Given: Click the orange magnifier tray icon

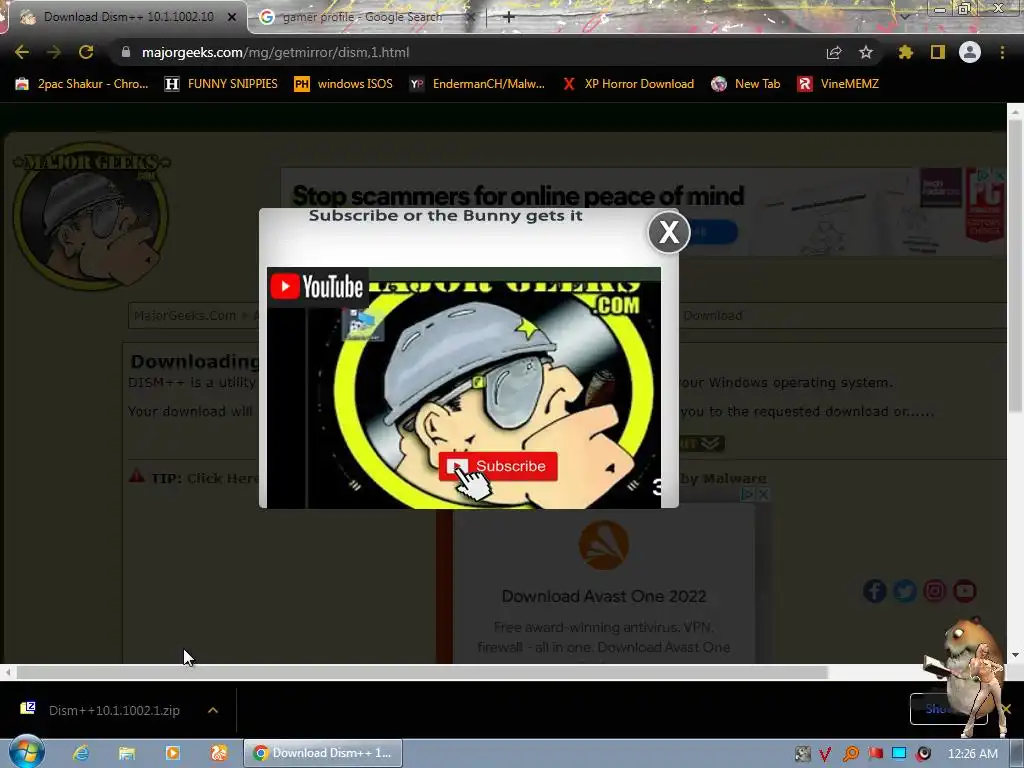Looking at the screenshot, I should [850, 754].
